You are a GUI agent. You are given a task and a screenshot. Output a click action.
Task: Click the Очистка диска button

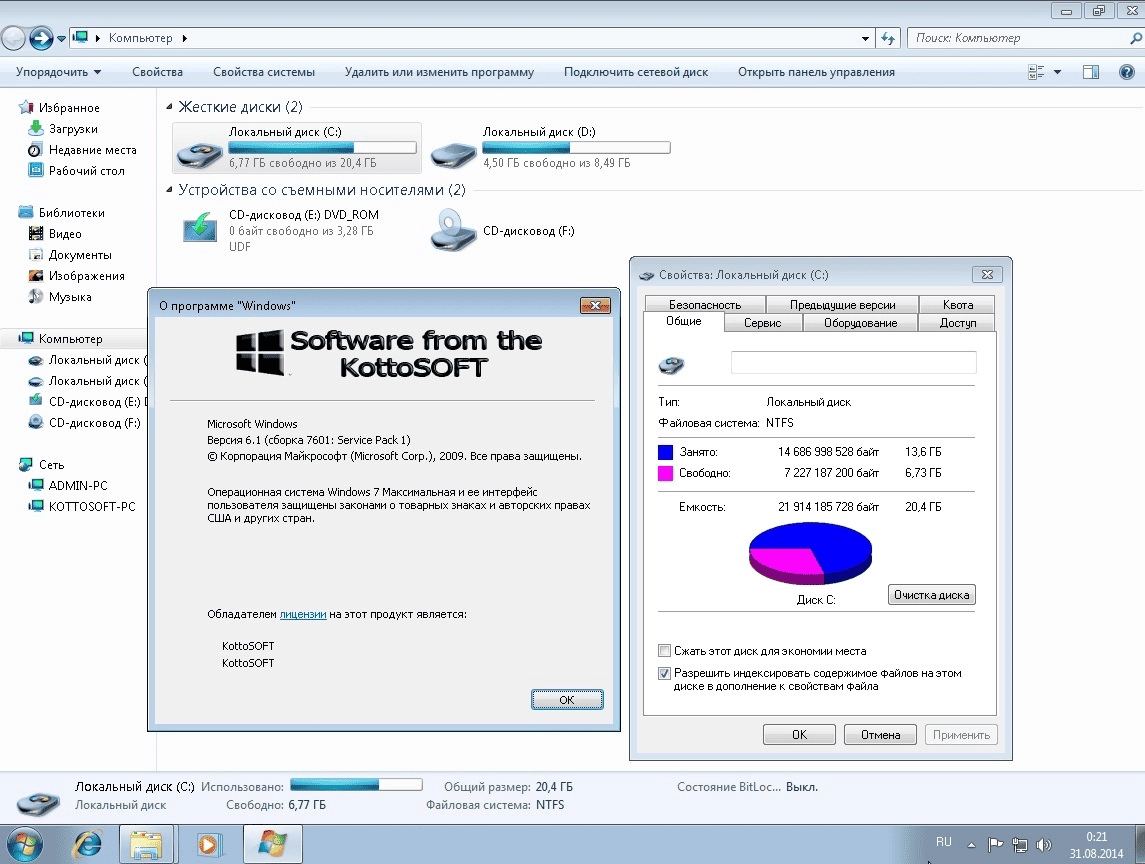tap(931, 595)
